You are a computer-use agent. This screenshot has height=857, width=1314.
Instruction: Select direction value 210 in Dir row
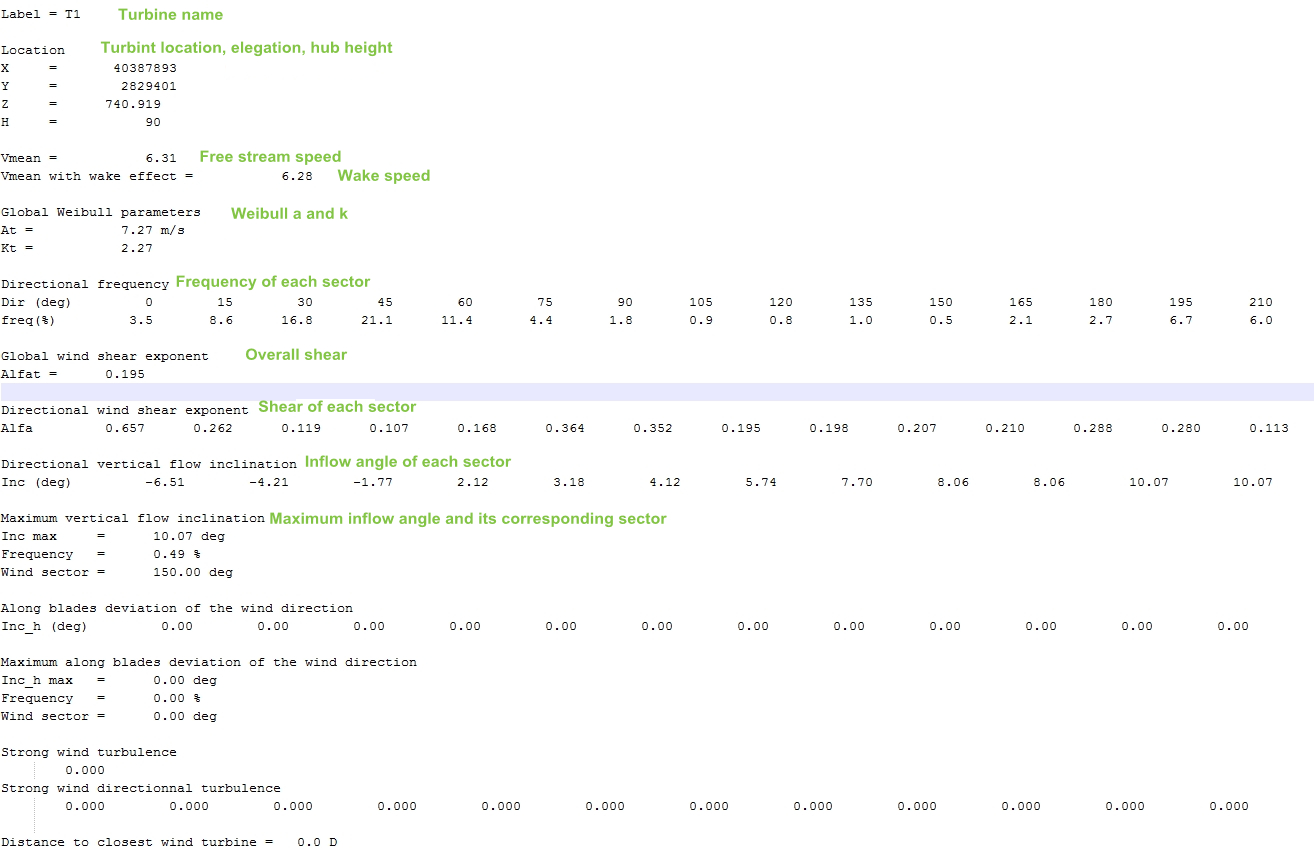coord(1261,302)
